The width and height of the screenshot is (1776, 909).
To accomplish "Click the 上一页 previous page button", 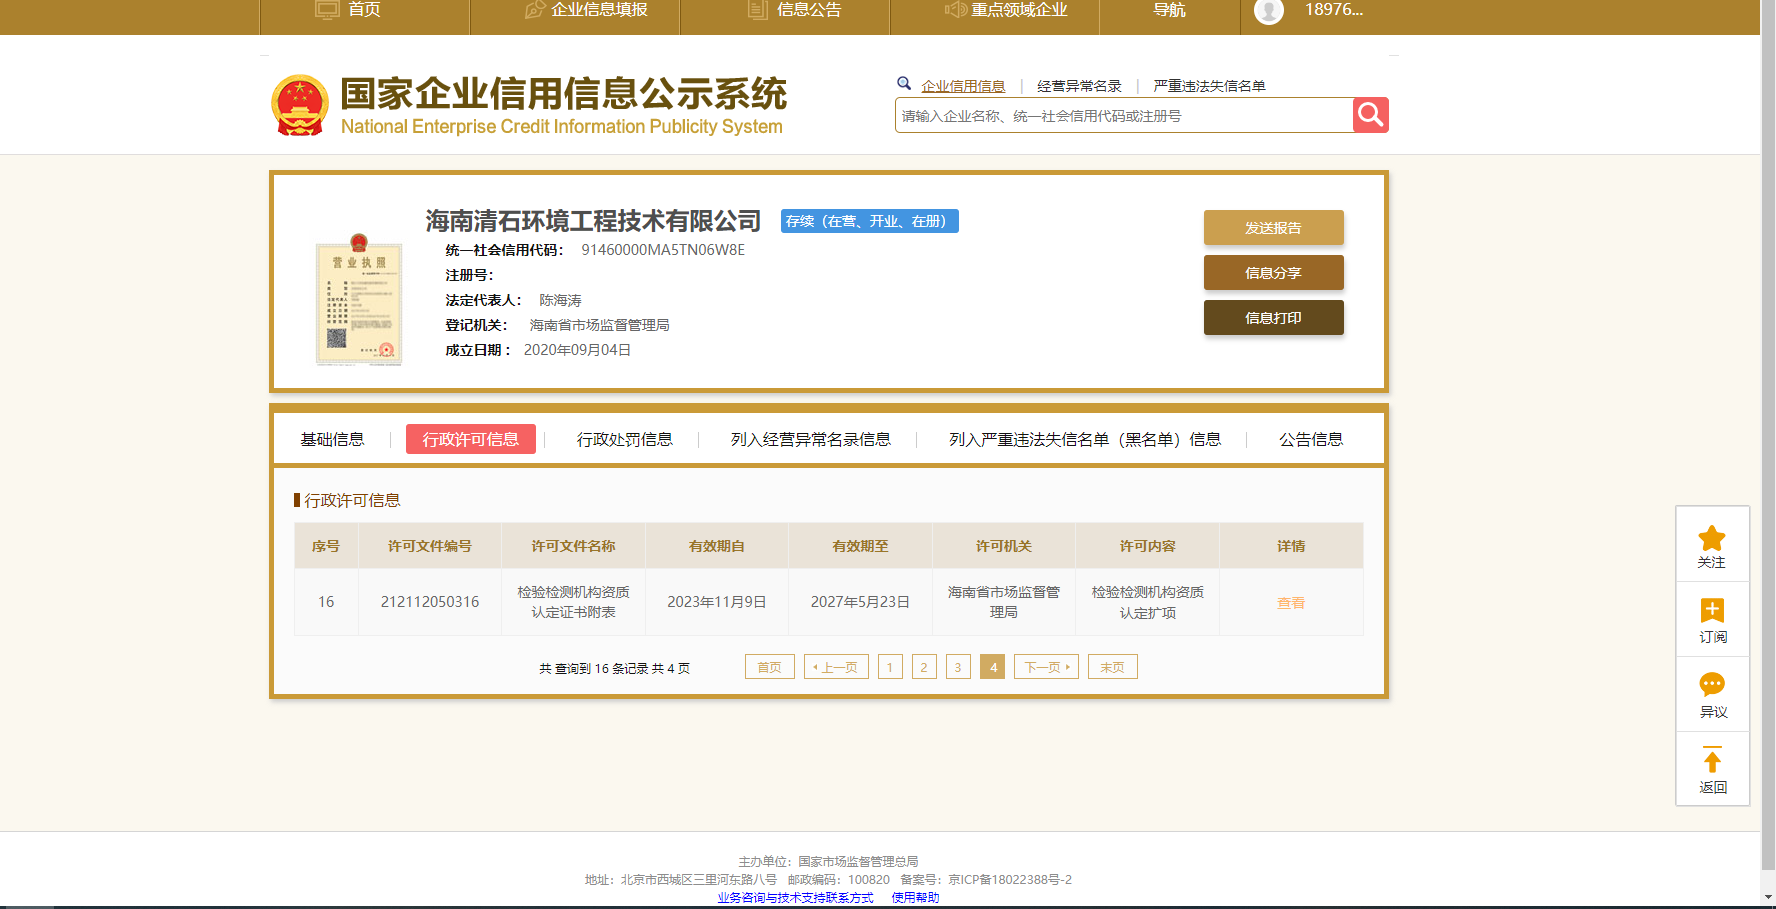I will 835,667.
